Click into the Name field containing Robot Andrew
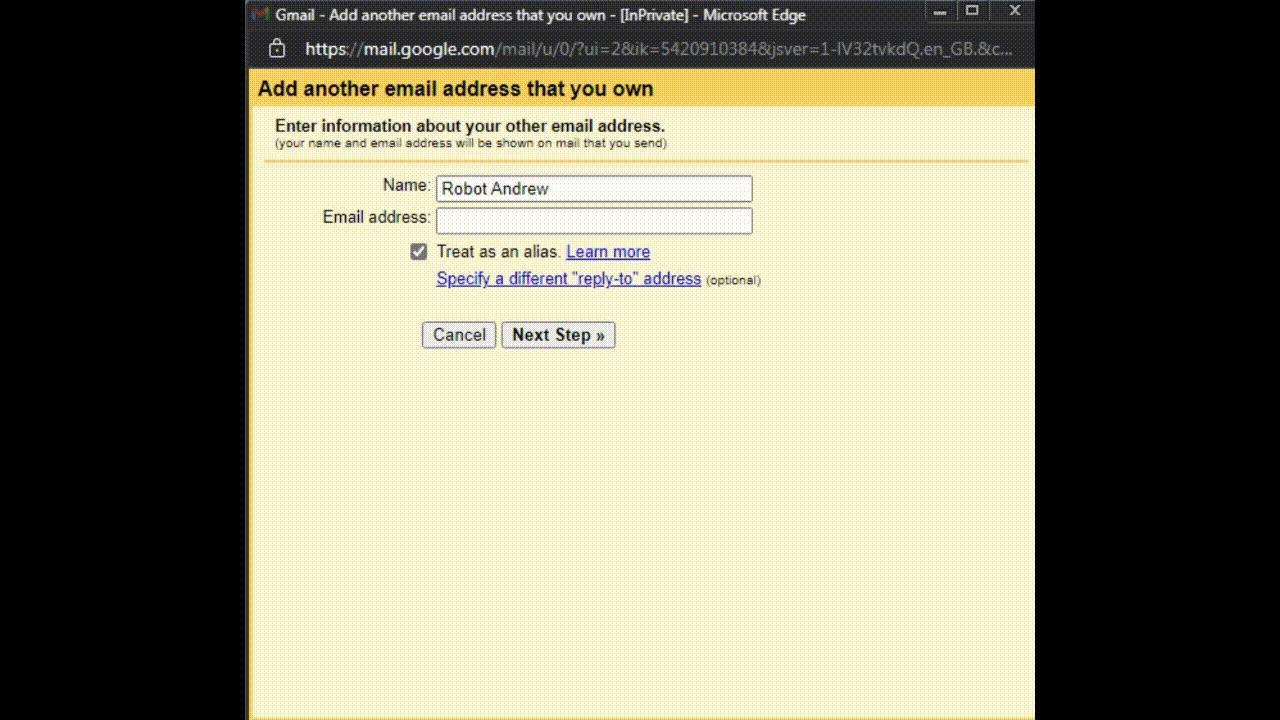This screenshot has width=1280, height=720. coord(594,189)
